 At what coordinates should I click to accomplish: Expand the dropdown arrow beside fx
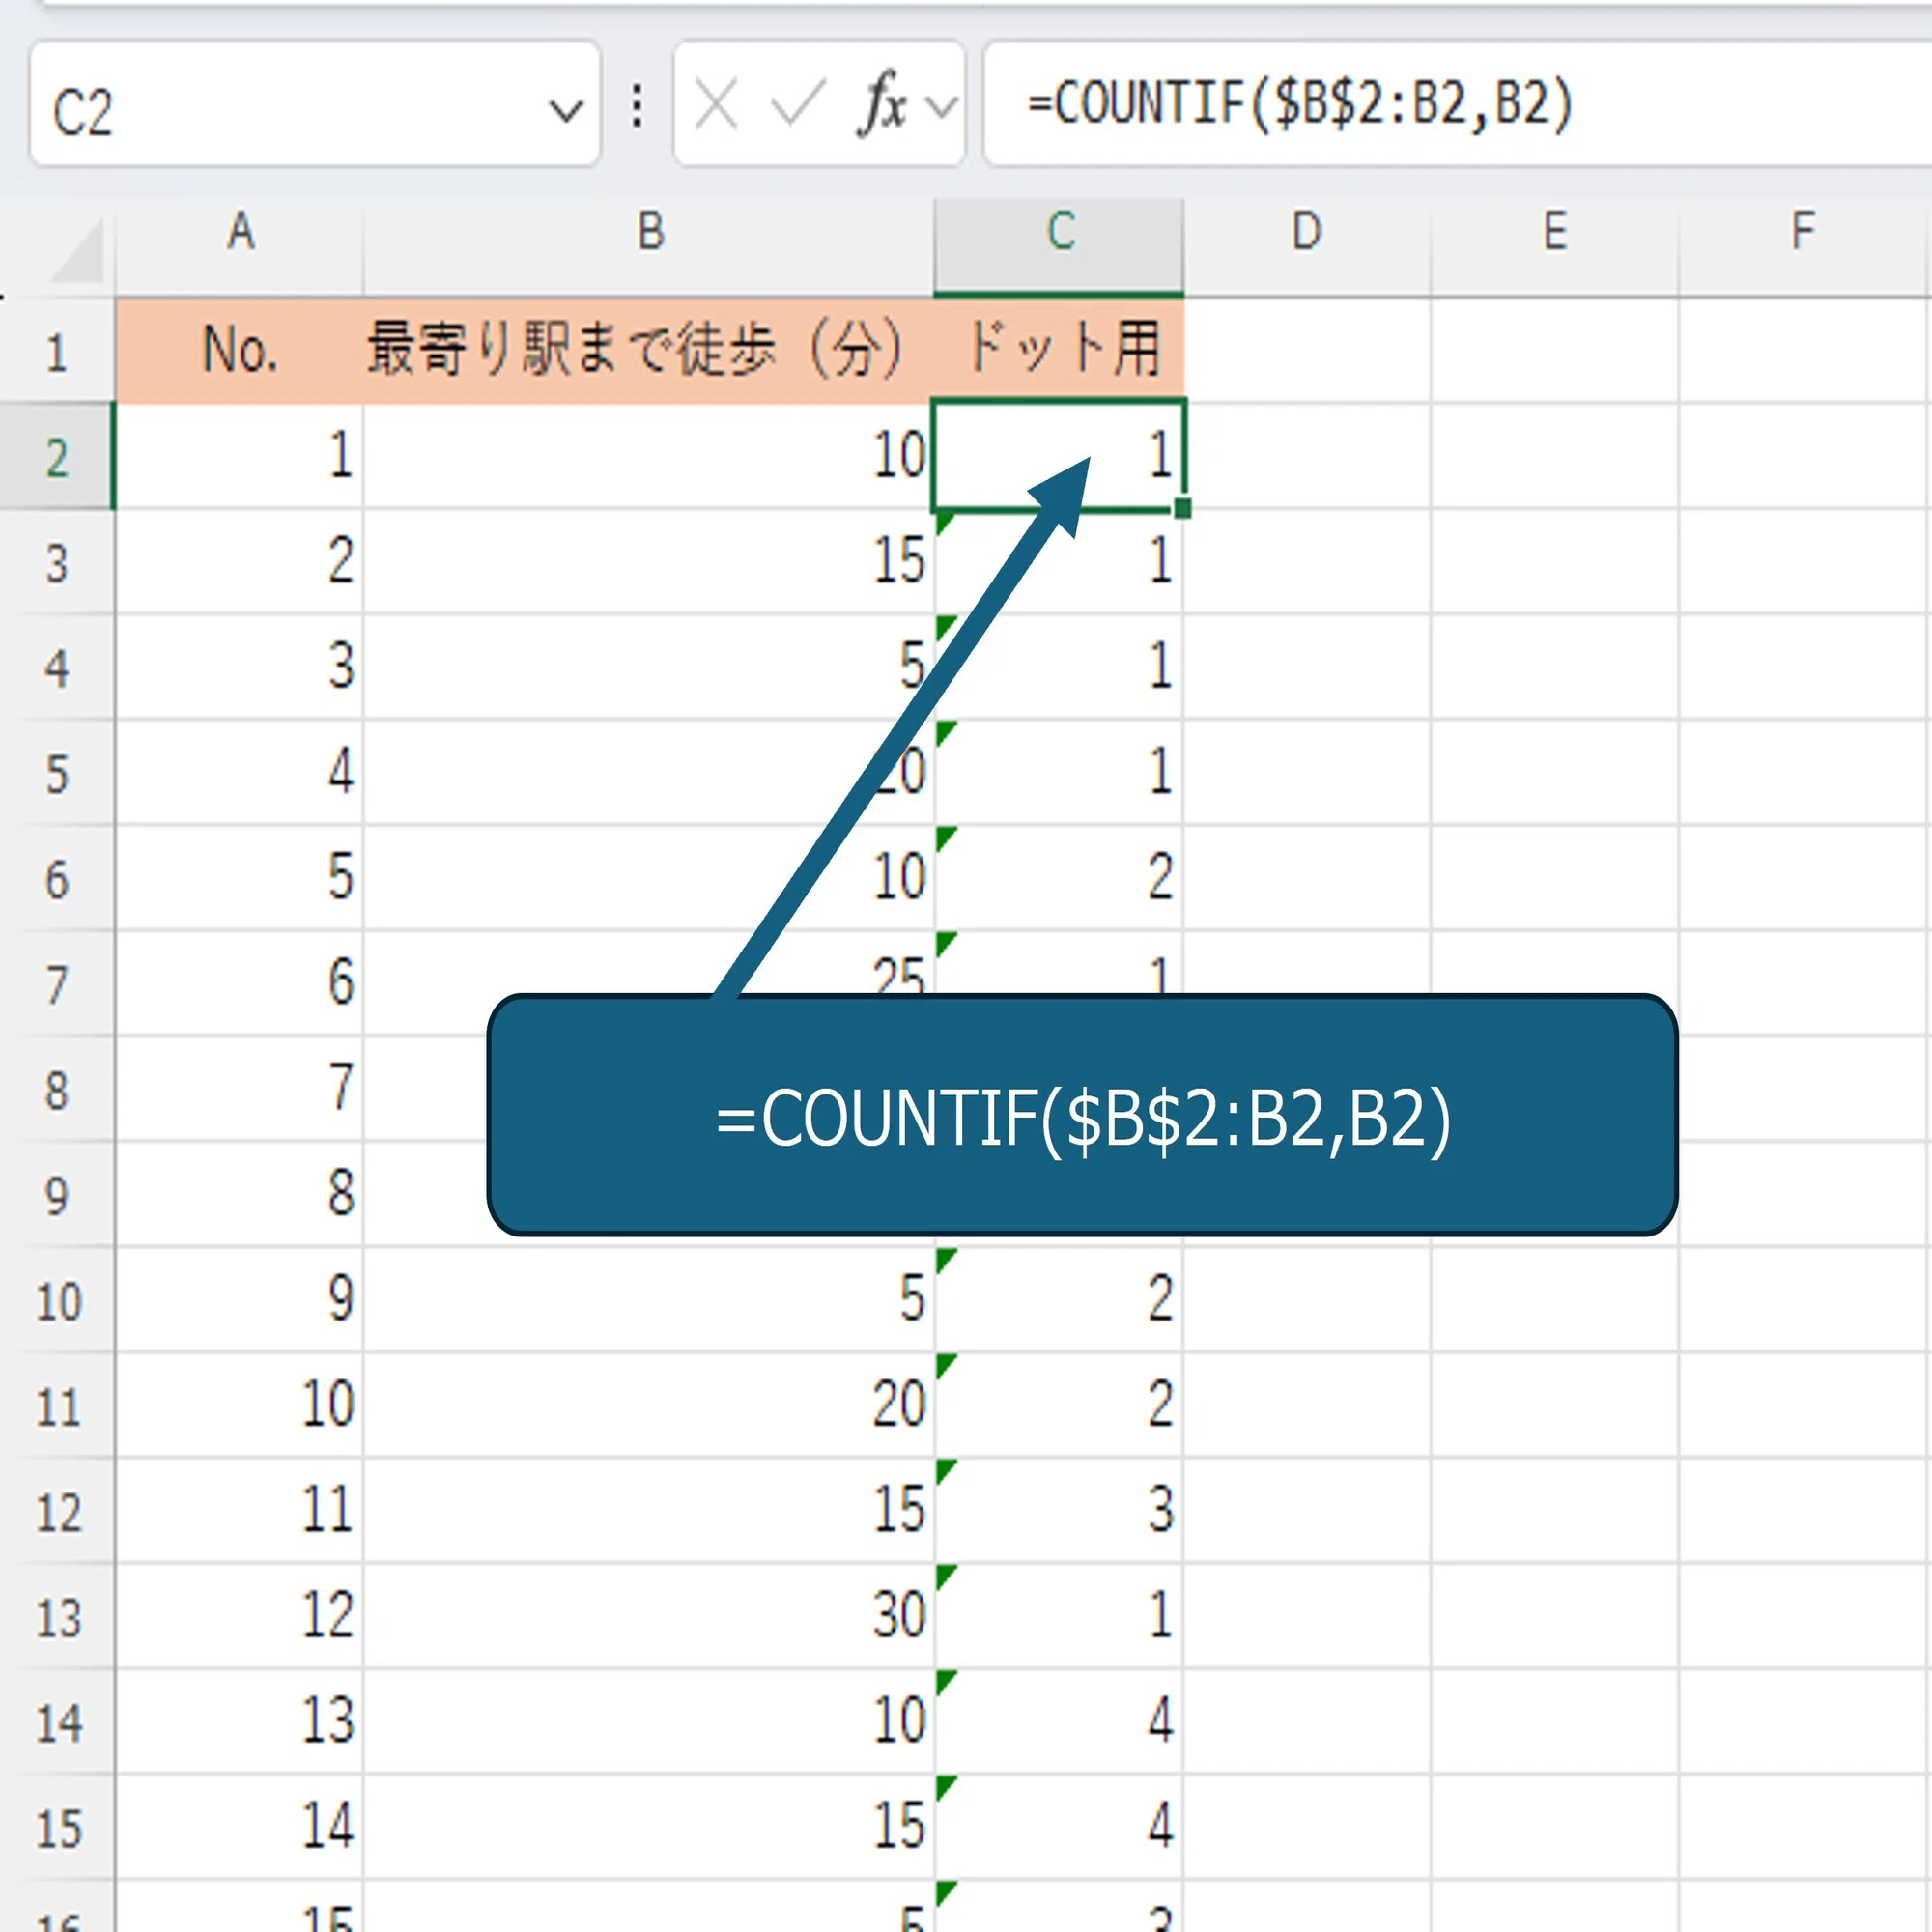point(942,106)
